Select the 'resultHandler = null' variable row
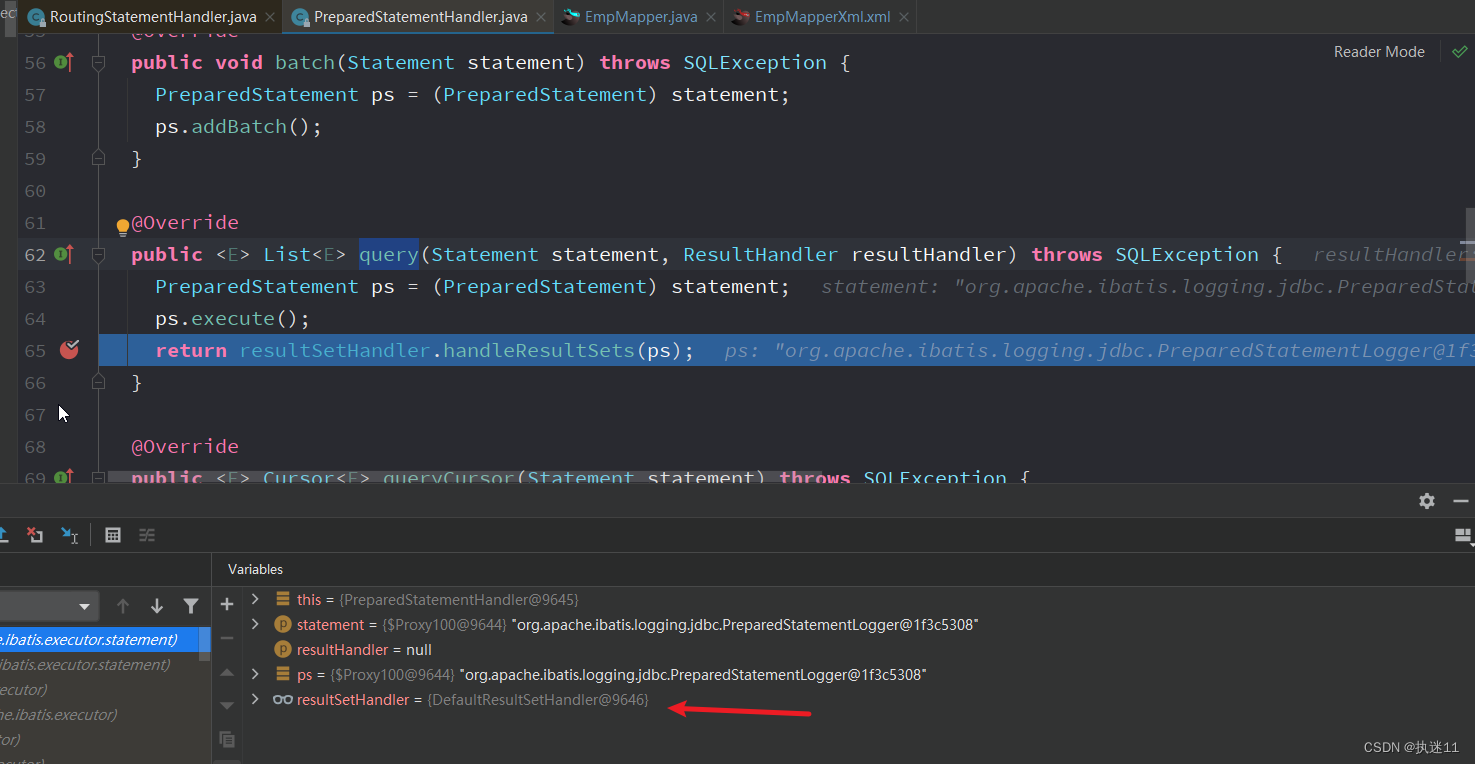The image size is (1475, 764). tap(858, 650)
